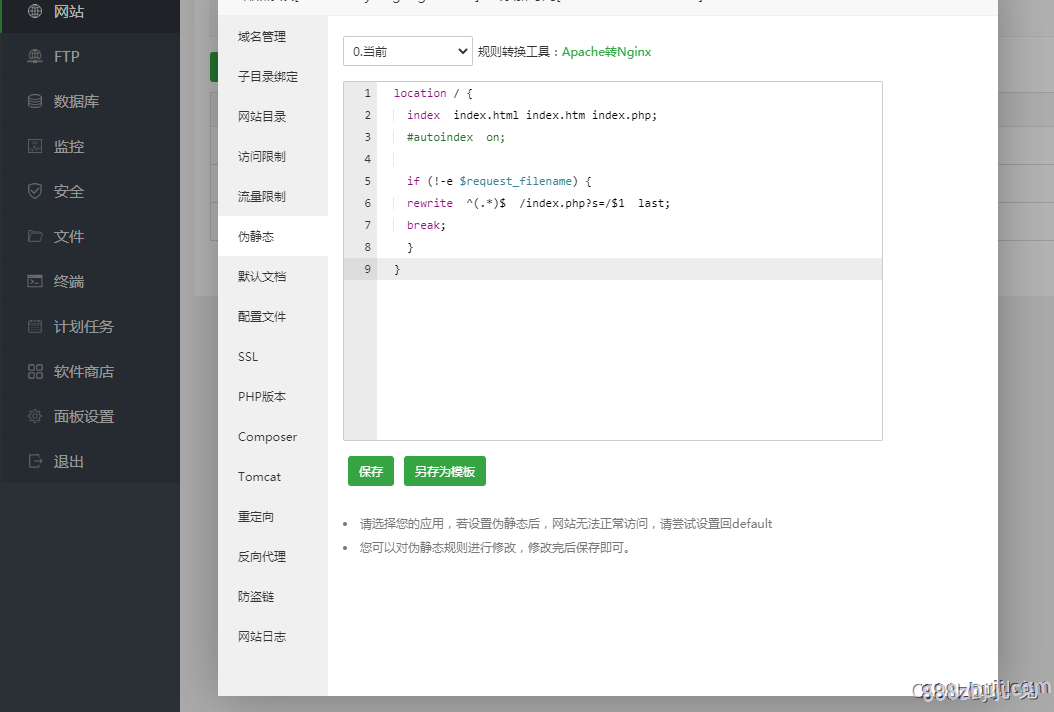Image resolution: width=1054 pixels, height=712 pixels.
Task: Open the Composer tab
Action: pos(273,436)
